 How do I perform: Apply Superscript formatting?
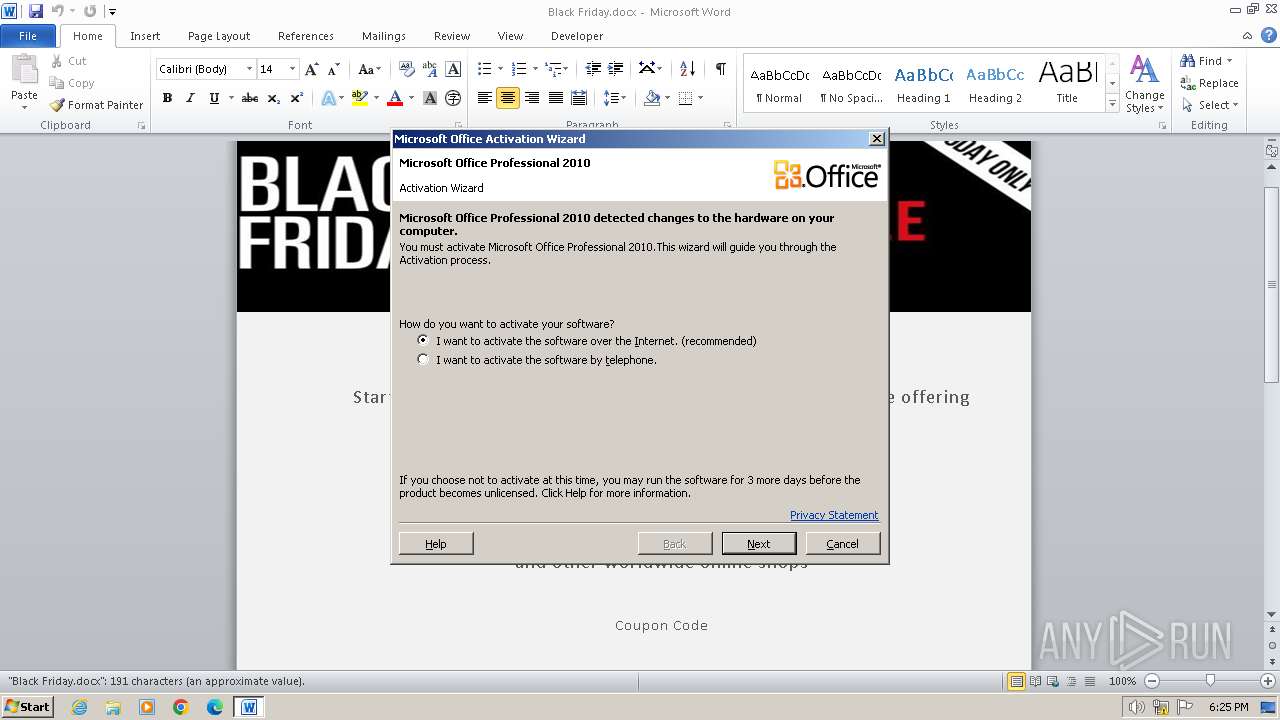(297, 98)
